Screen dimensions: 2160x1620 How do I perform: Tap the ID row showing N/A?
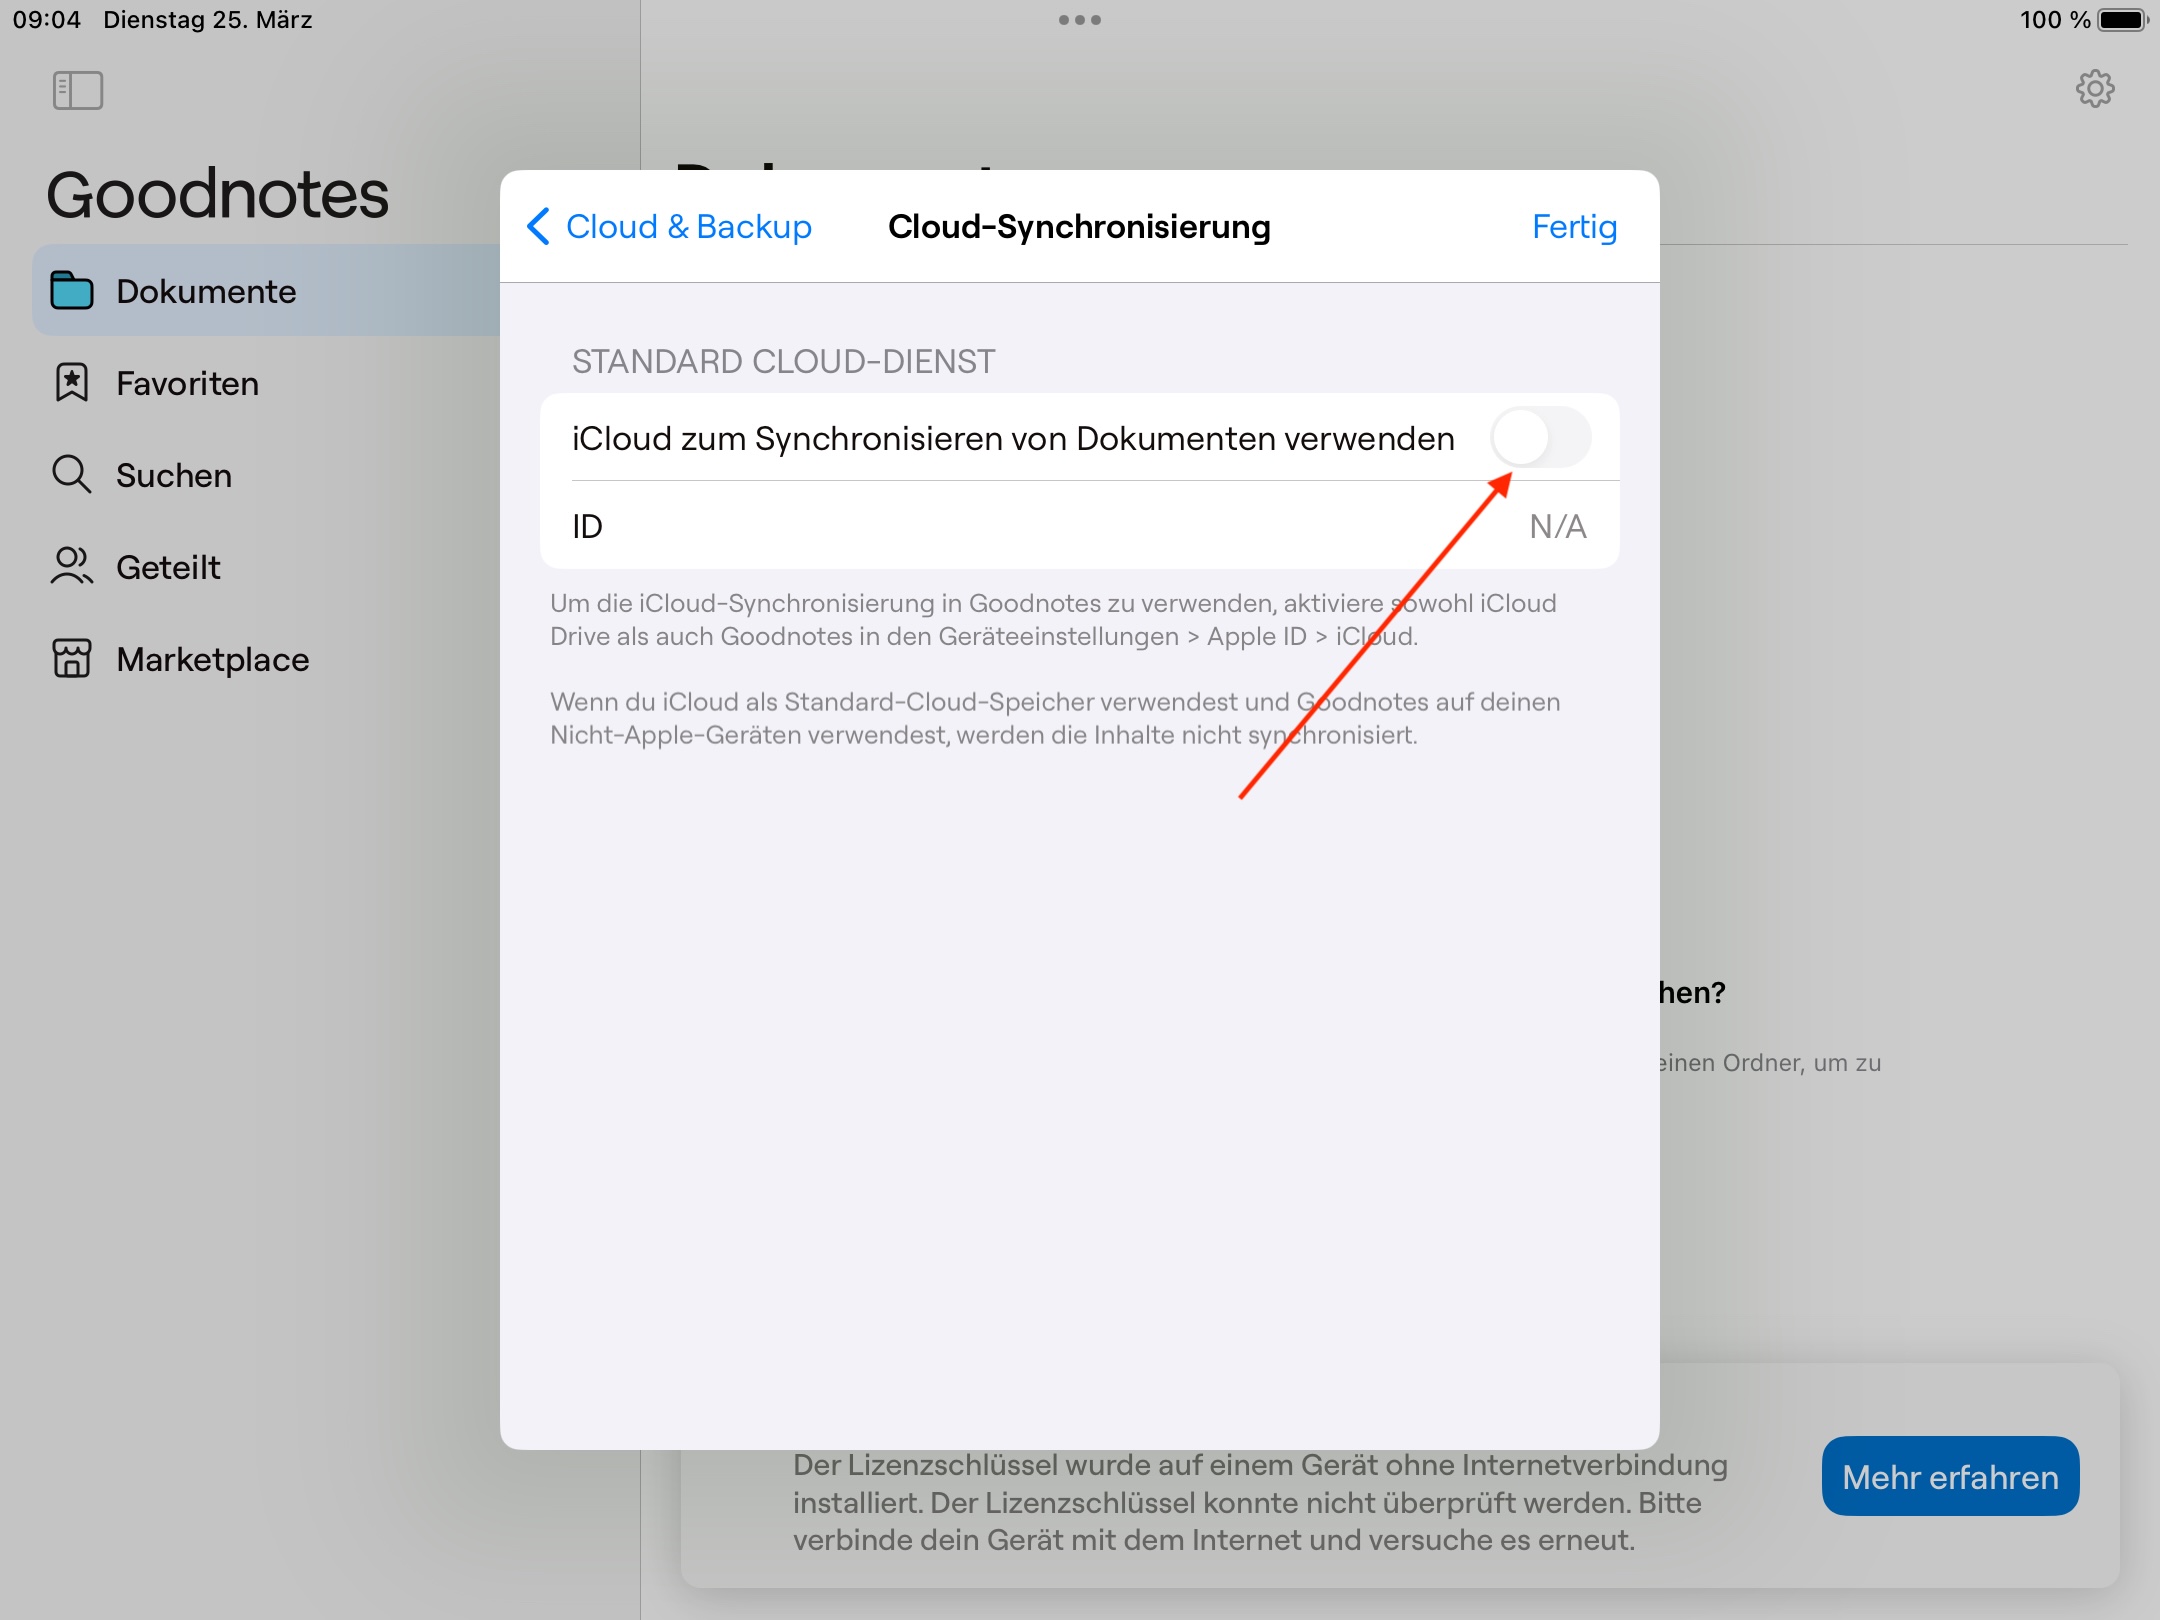pyautogui.click(x=1080, y=525)
